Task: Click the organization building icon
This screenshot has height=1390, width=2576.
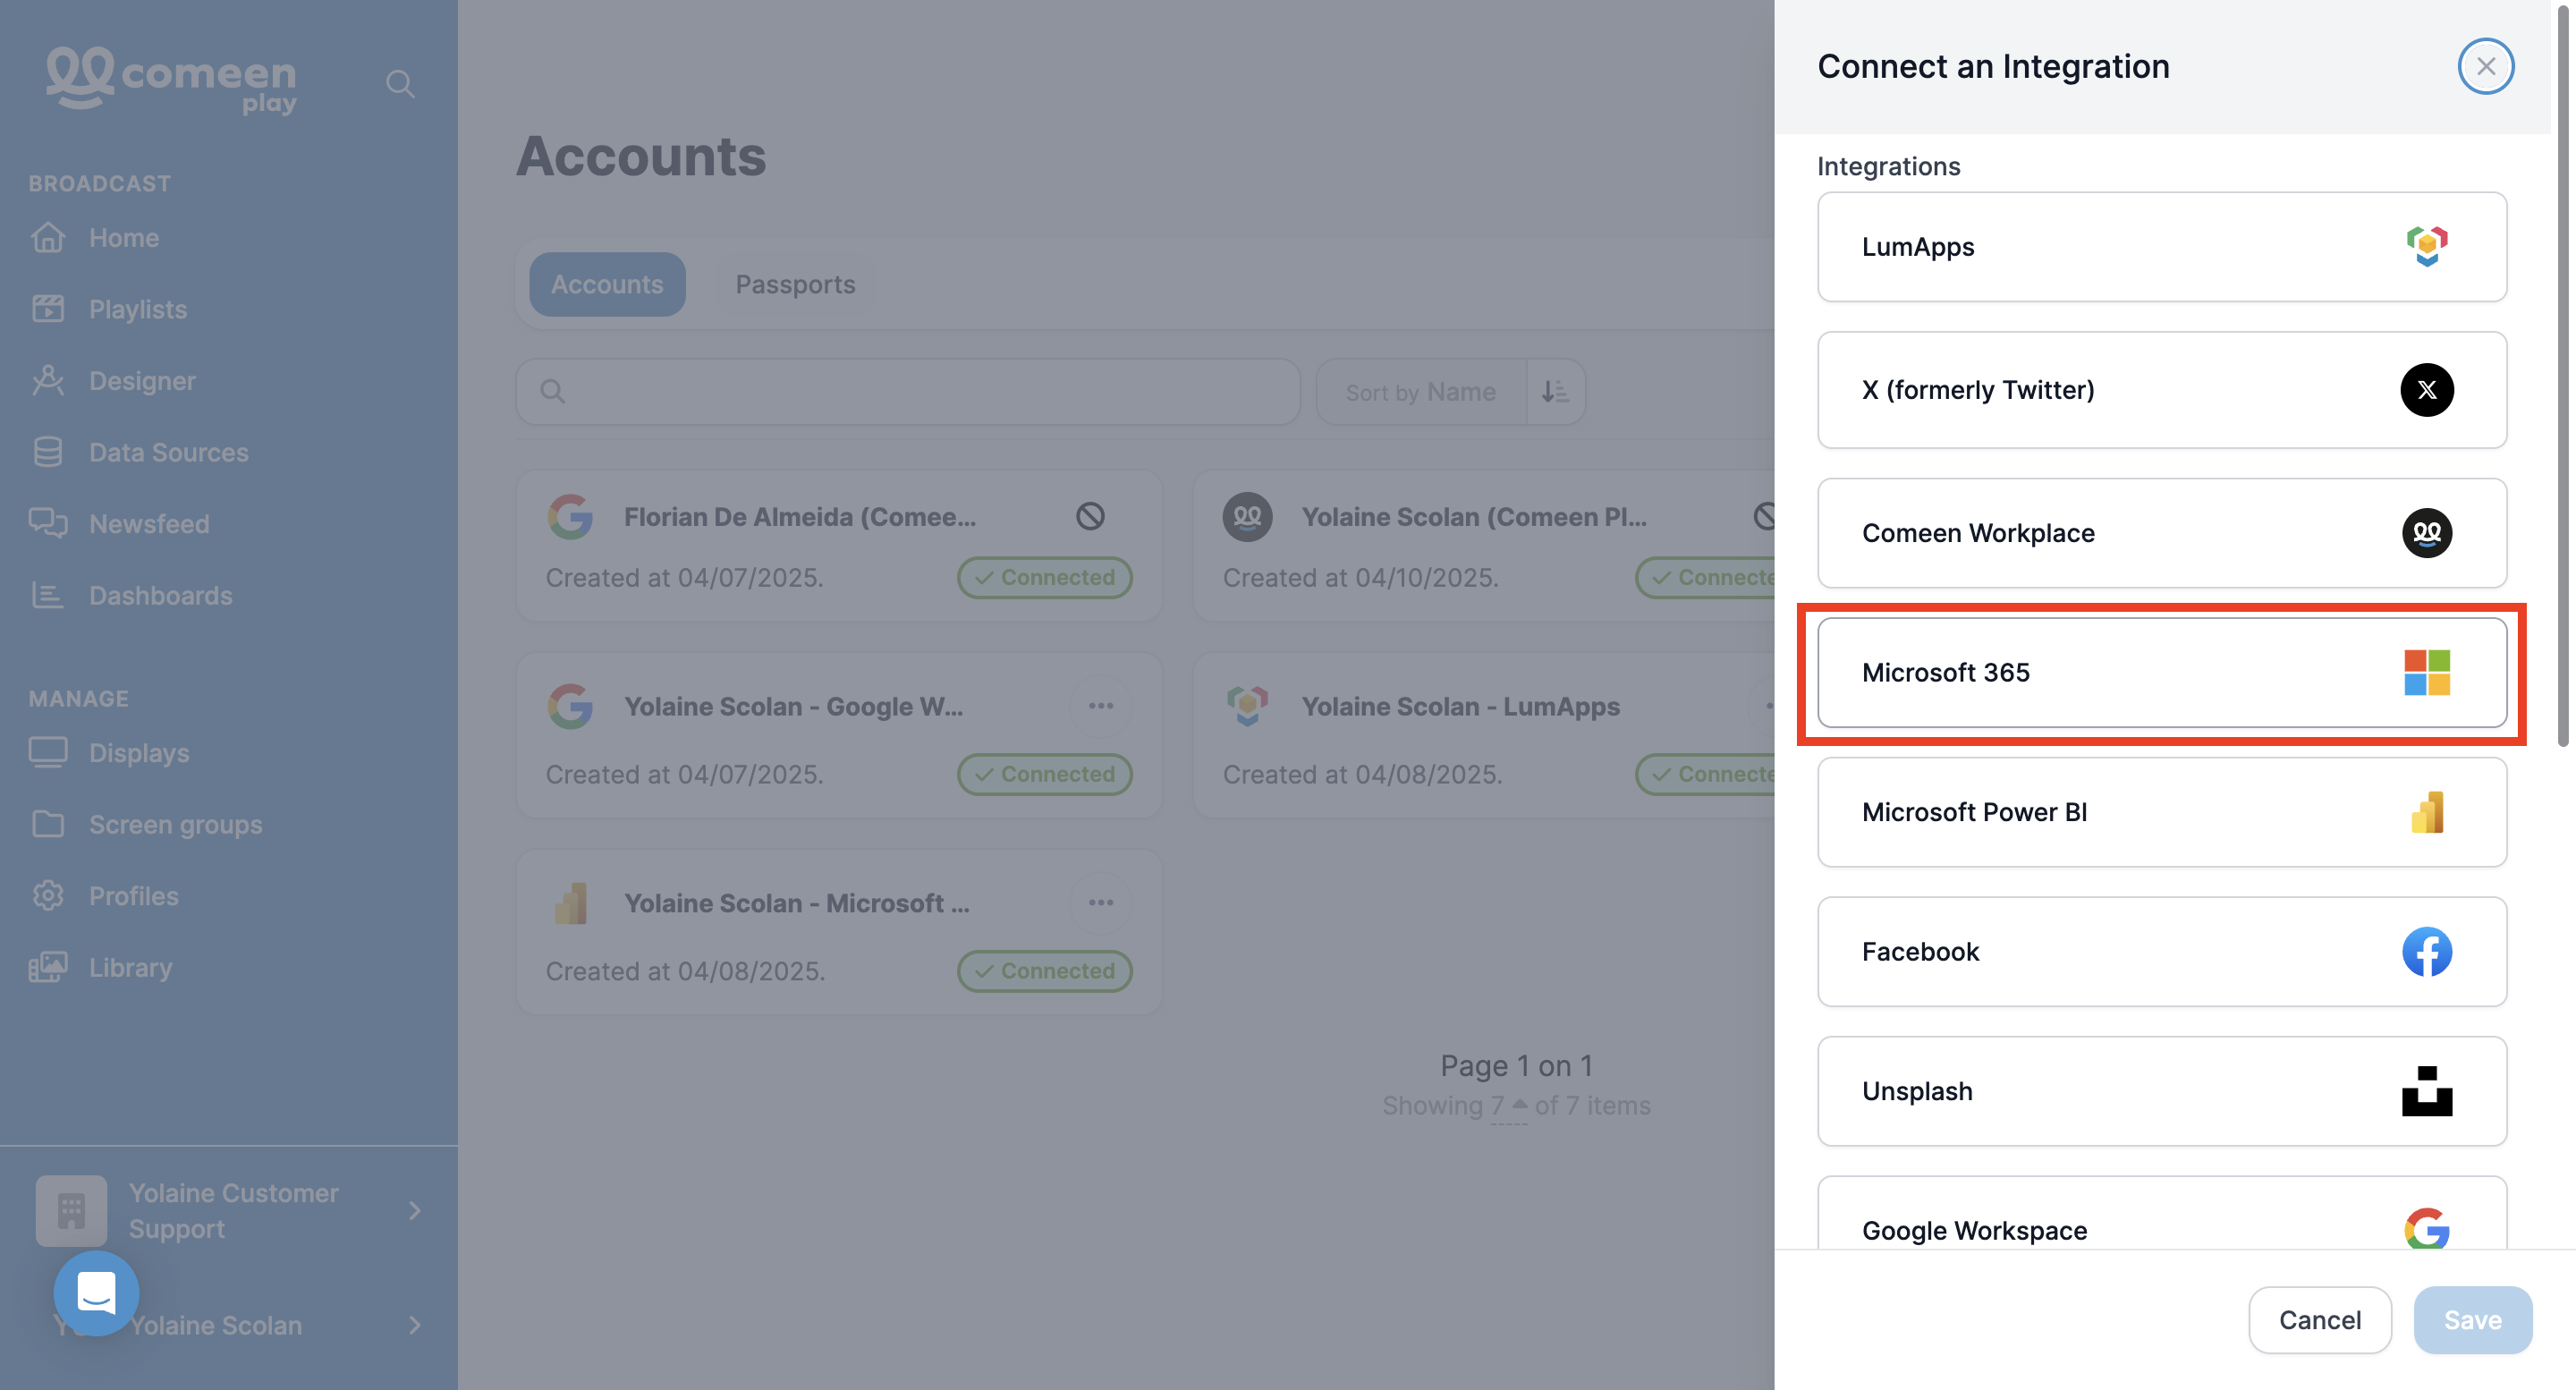Action: pos(71,1211)
